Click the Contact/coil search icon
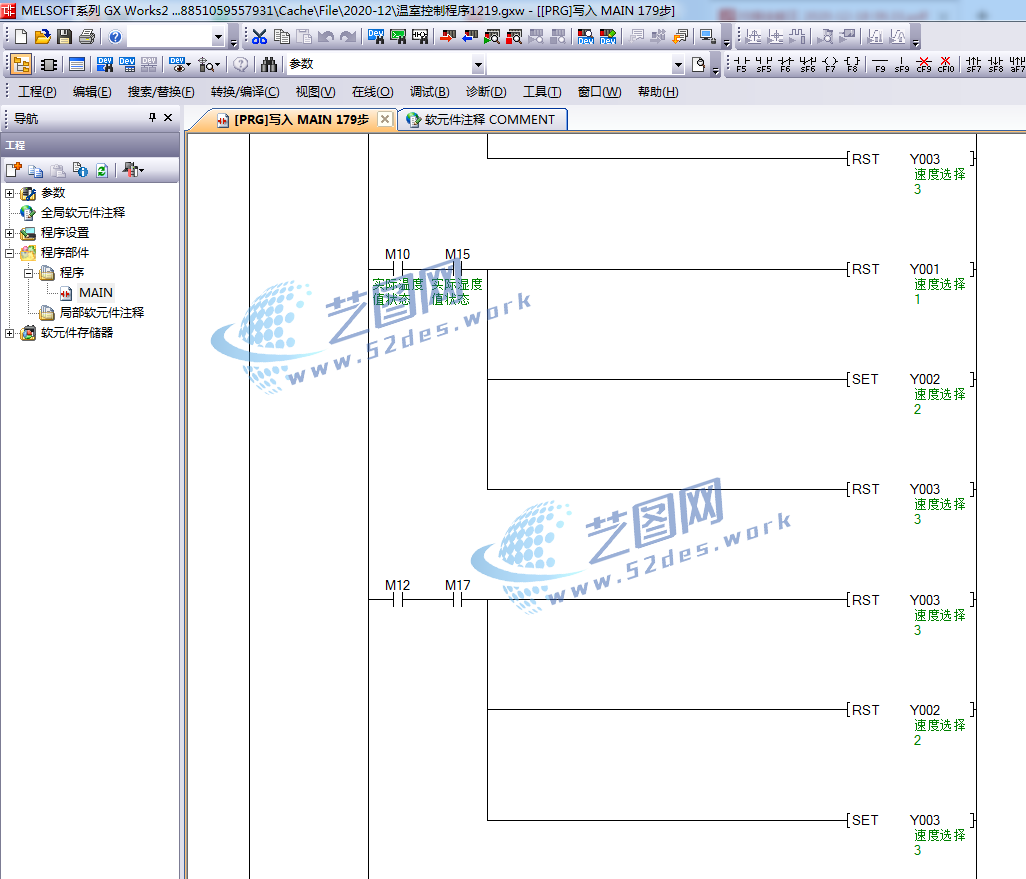 (420, 37)
